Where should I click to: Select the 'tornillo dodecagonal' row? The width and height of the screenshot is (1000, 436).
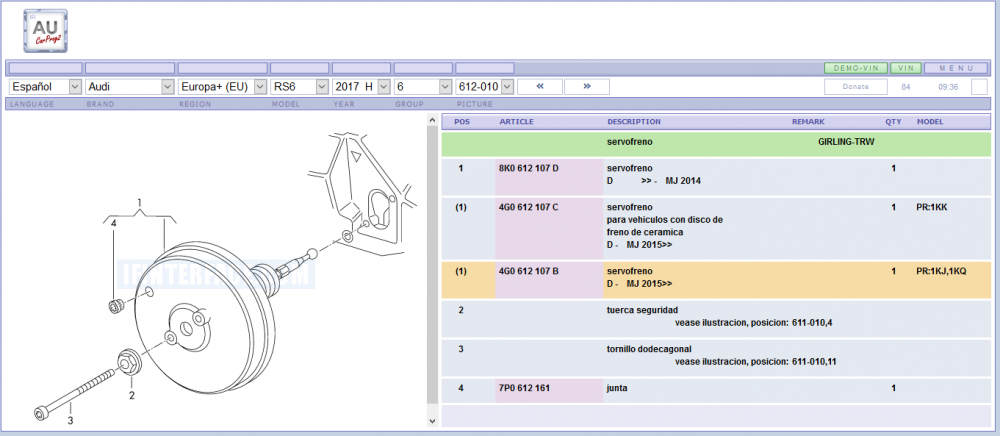[x=716, y=358]
